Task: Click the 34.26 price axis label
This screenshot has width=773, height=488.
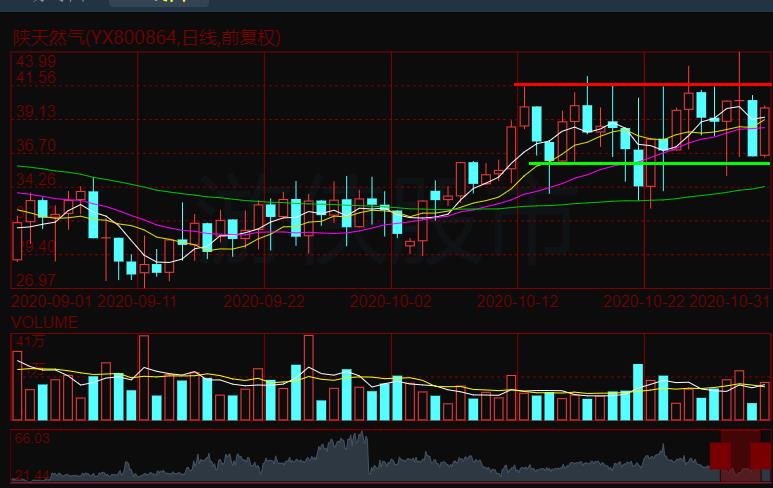Action: (36, 179)
